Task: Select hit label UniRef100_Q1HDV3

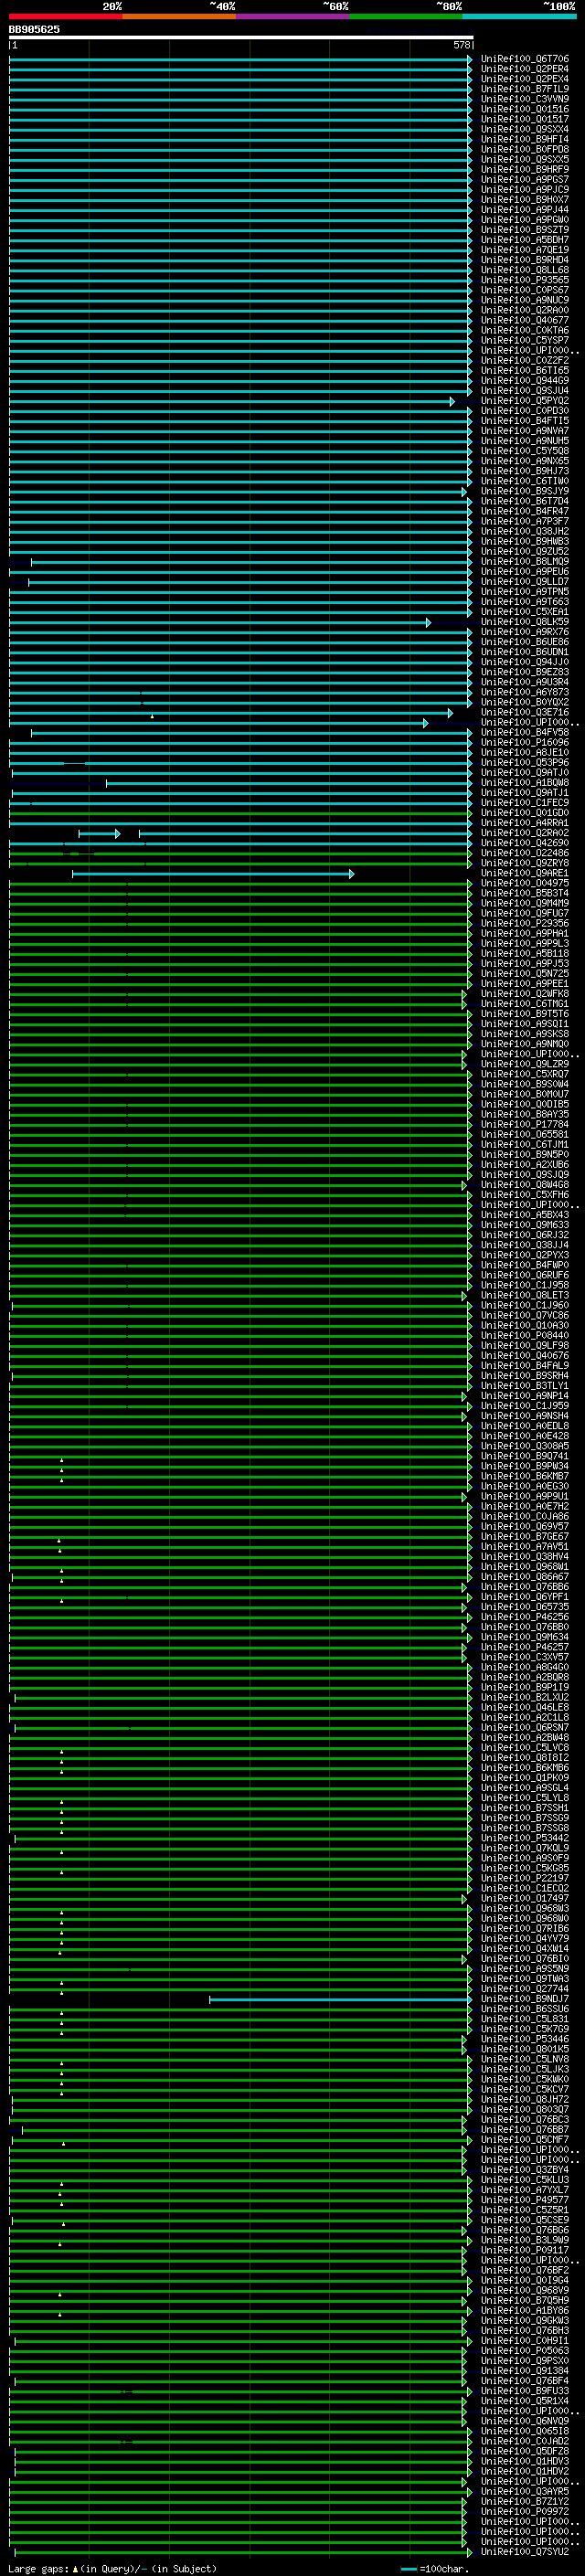Action: [x=525, y=2462]
